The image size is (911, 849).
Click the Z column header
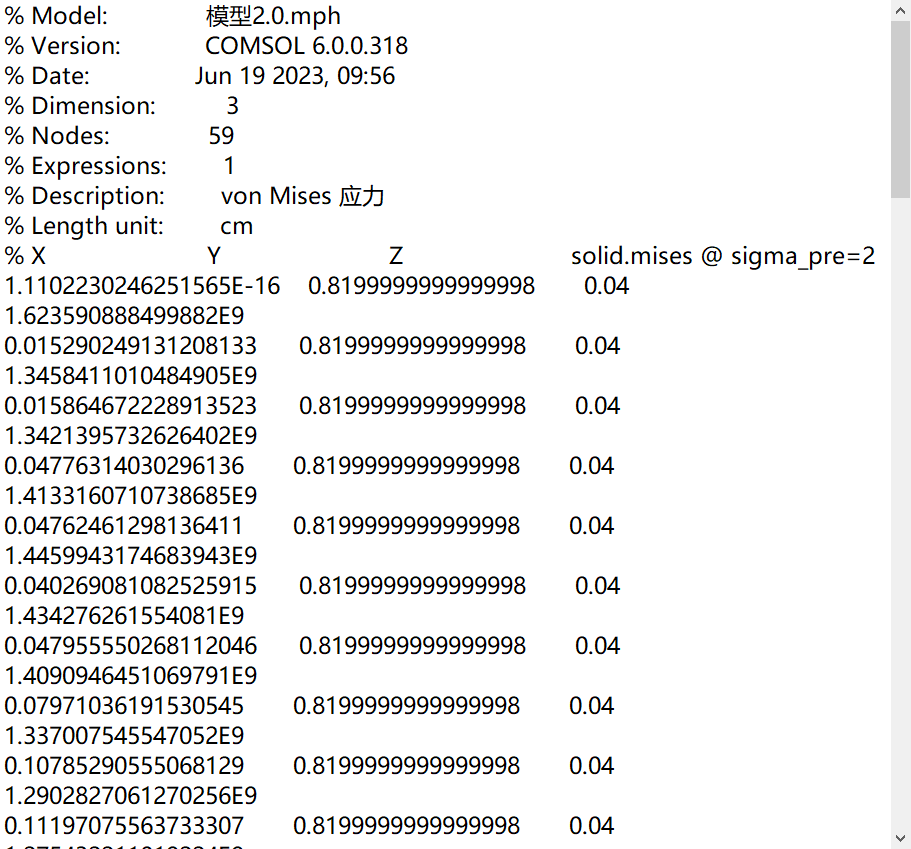(x=396, y=256)
